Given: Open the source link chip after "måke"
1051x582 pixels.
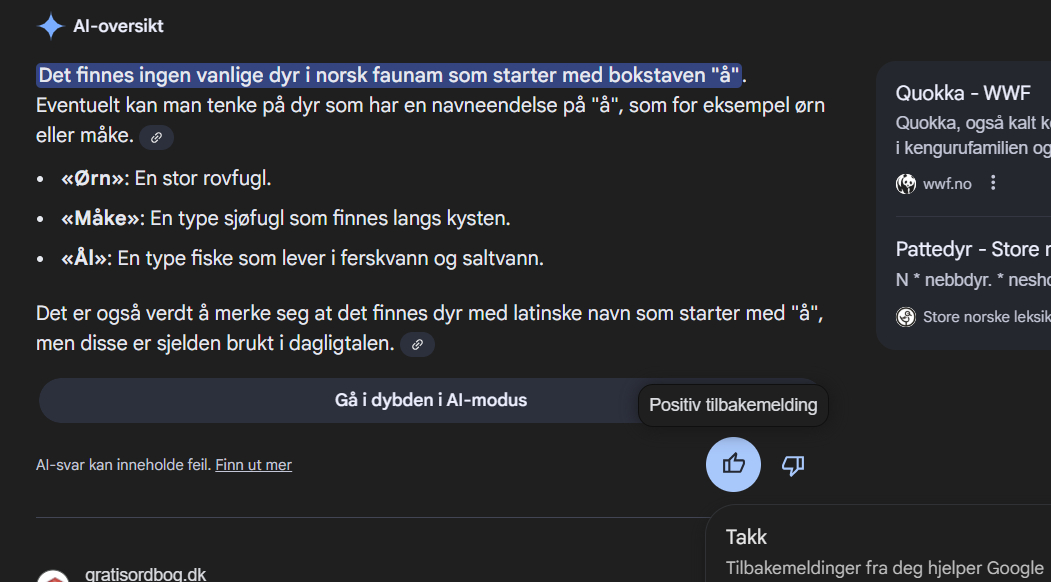Looking at the screenshot, I should coord(156,137).
